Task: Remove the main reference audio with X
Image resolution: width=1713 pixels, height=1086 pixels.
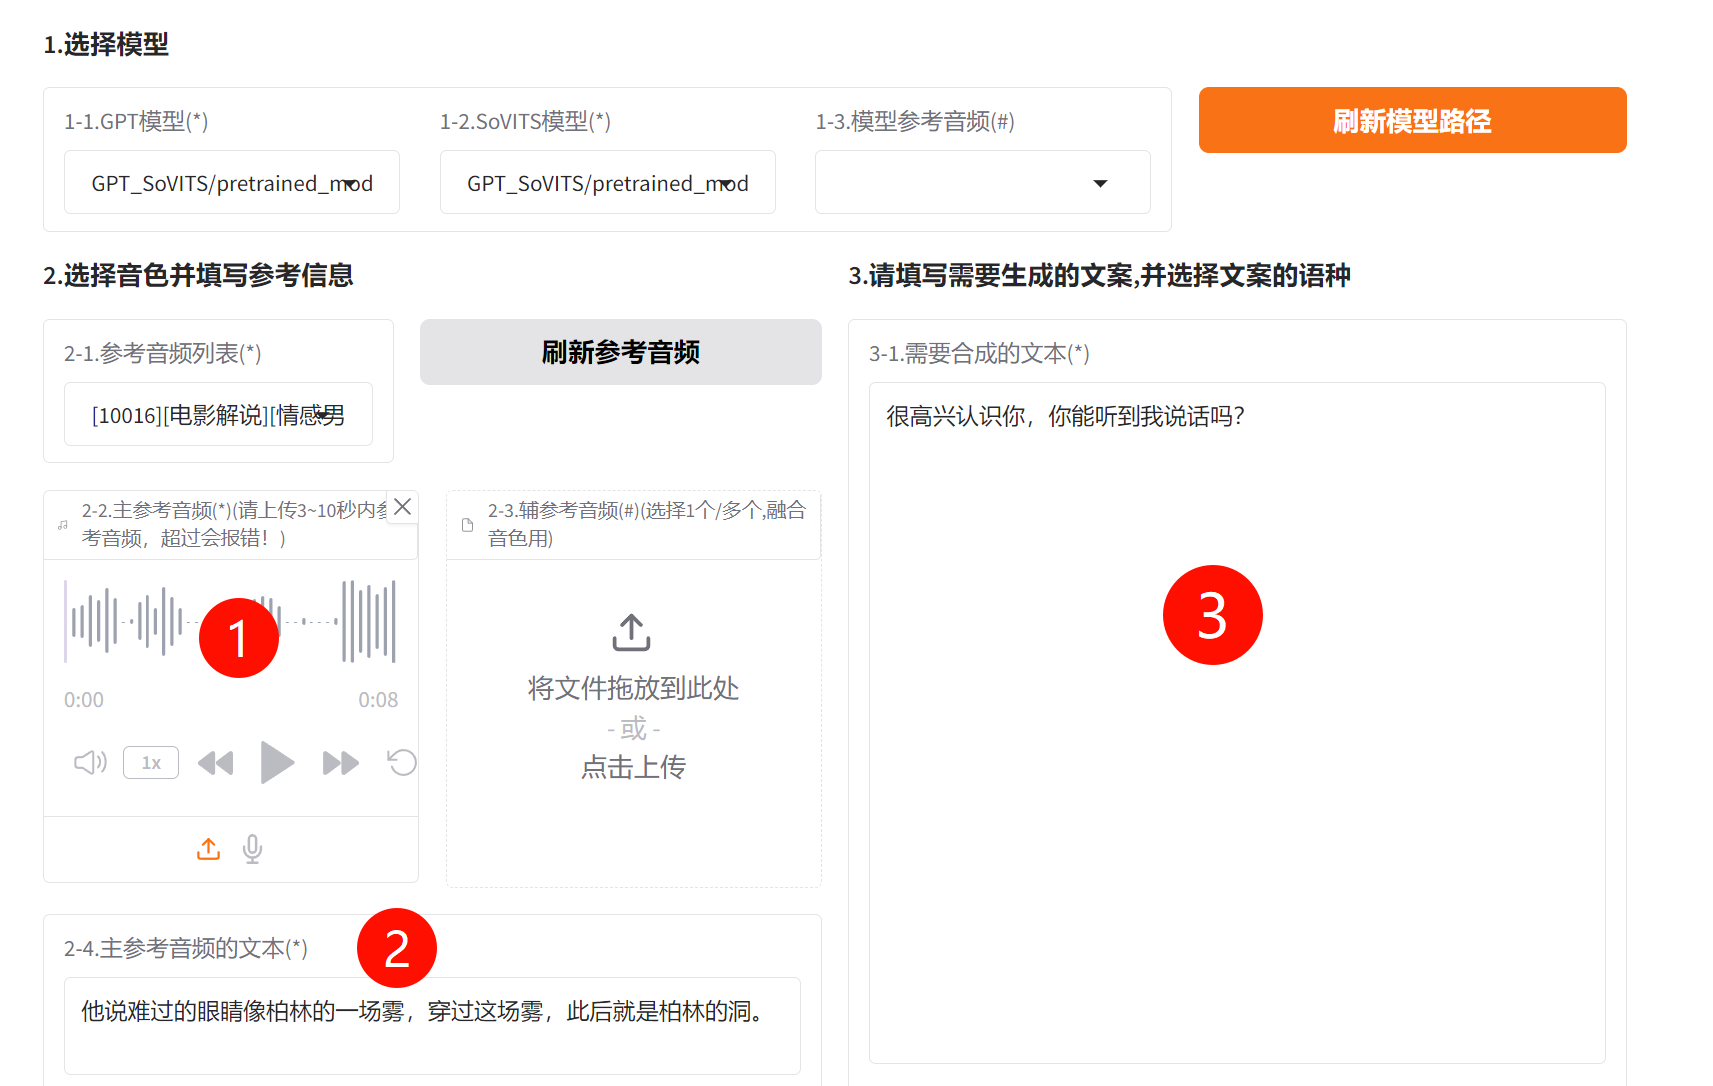Action: [x=402, y=507]
